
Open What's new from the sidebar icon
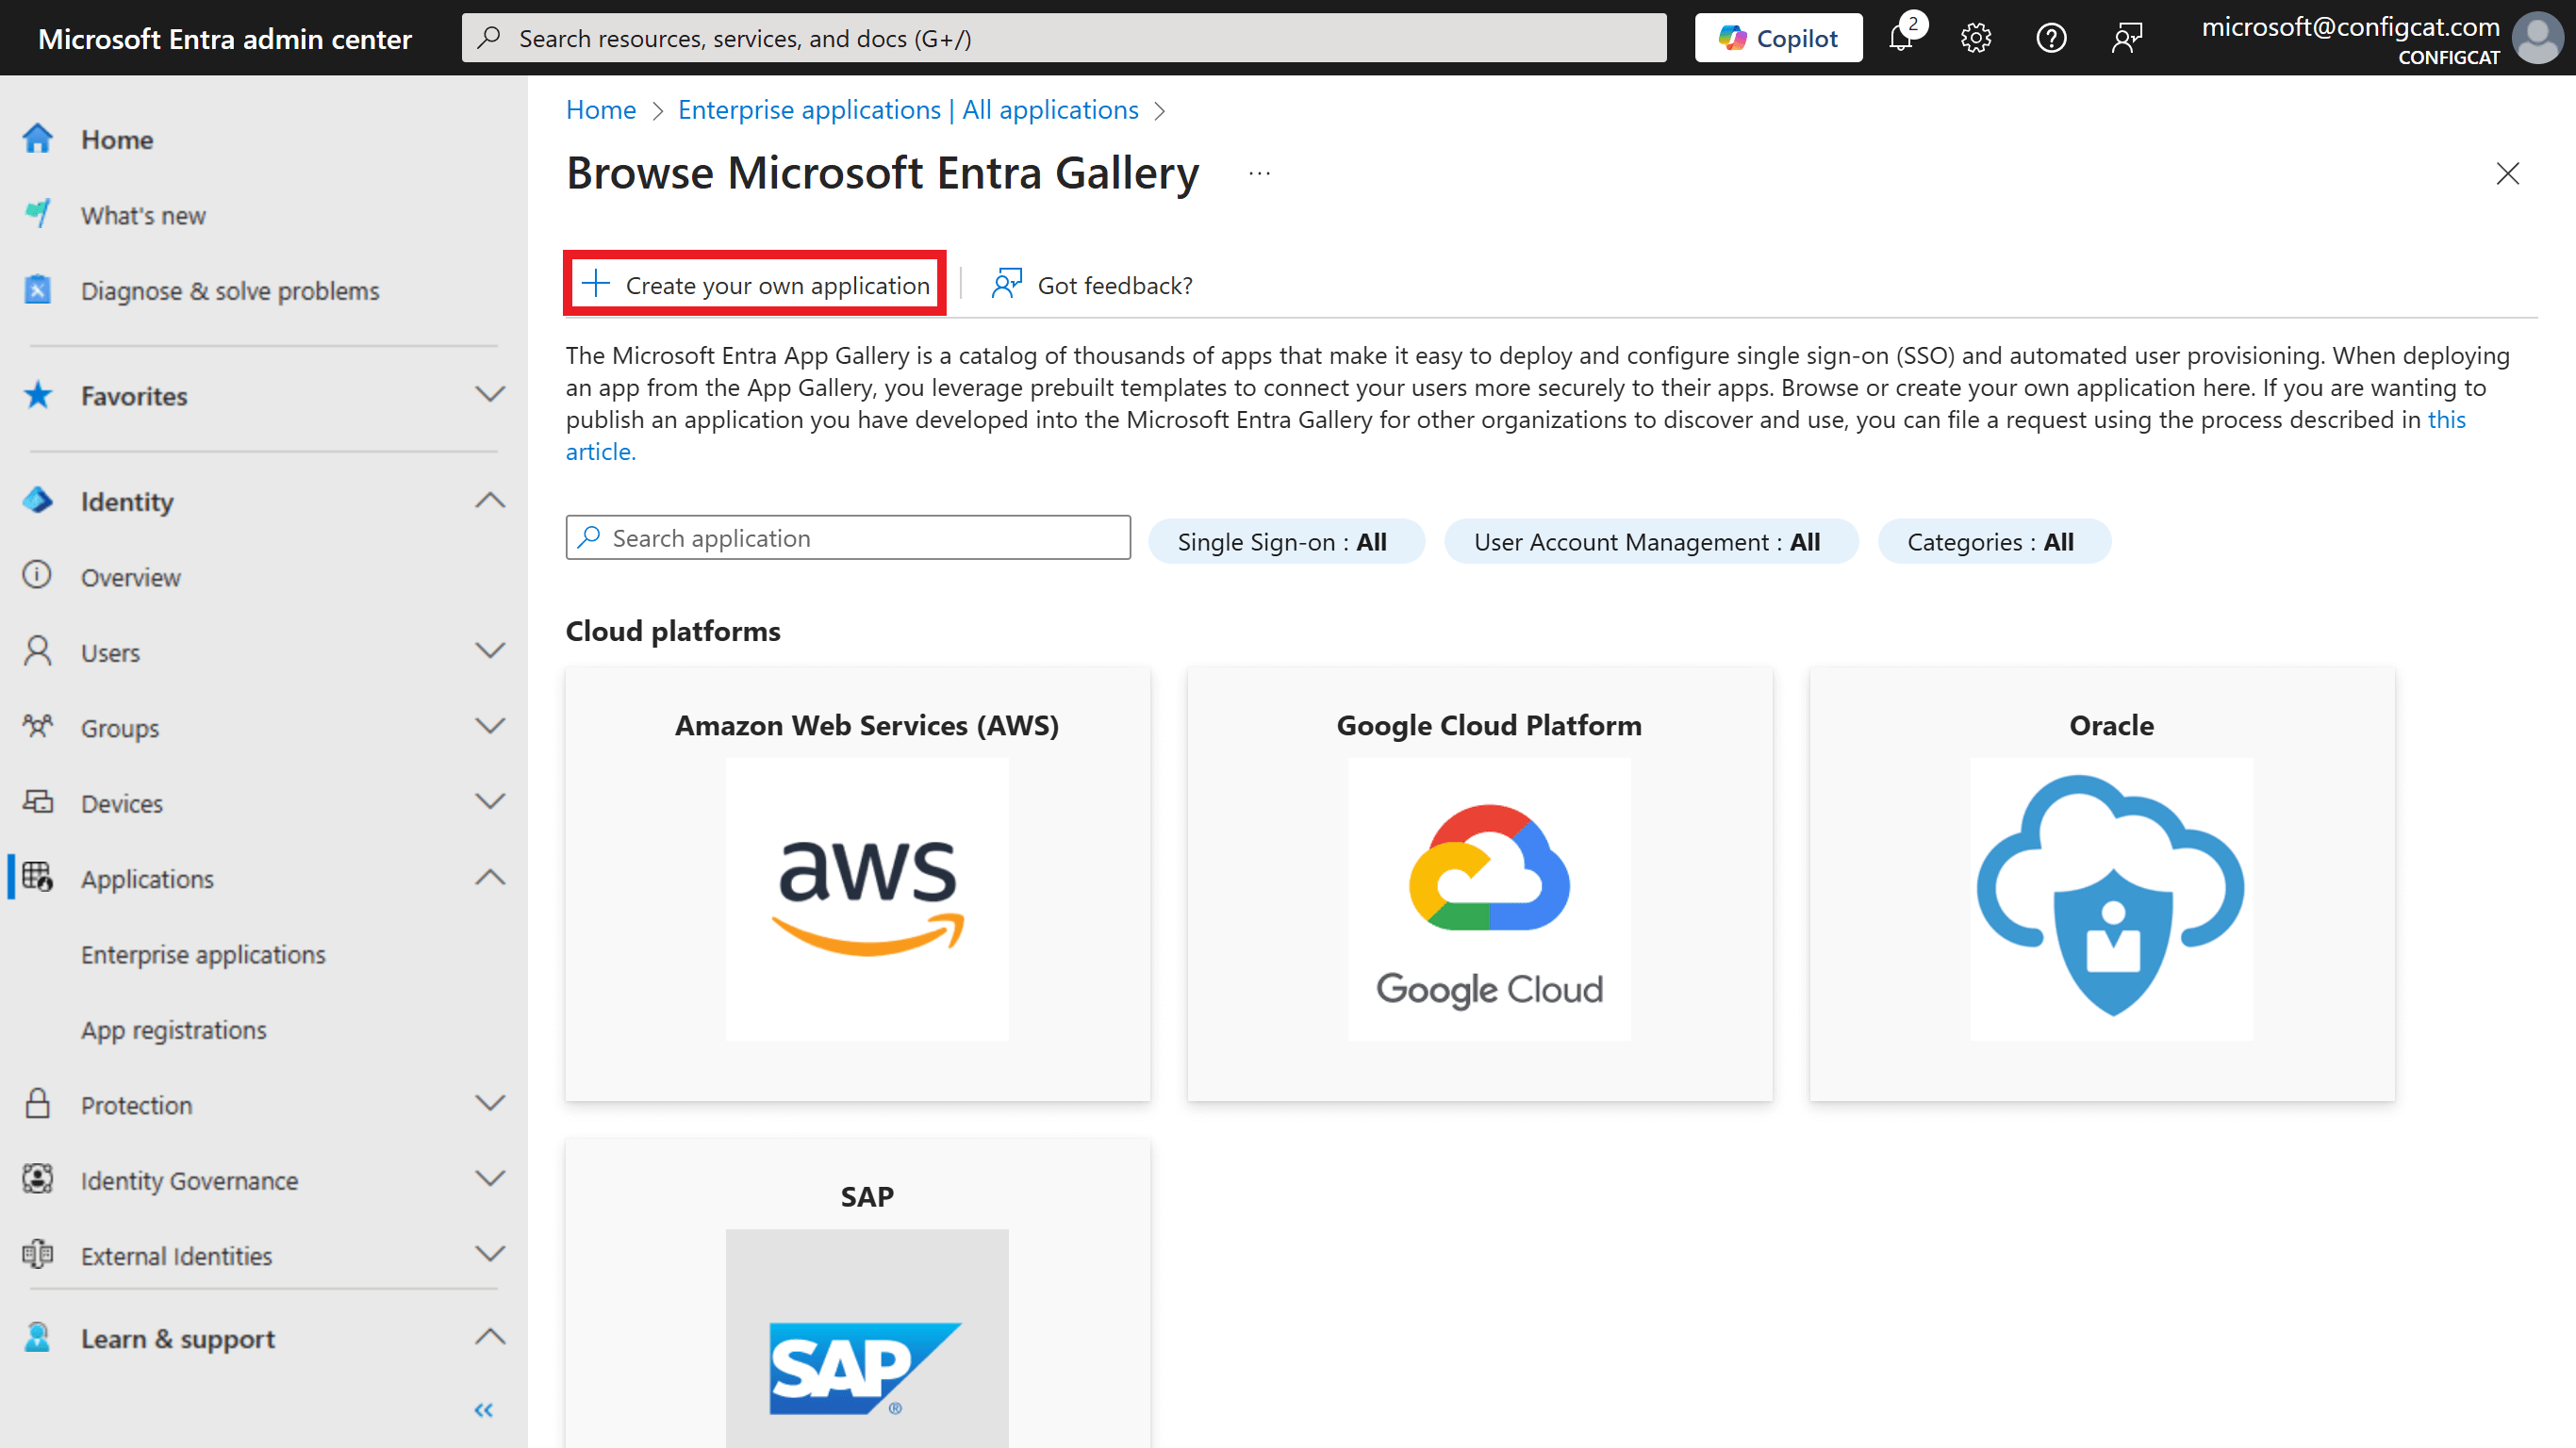point(37,214)
